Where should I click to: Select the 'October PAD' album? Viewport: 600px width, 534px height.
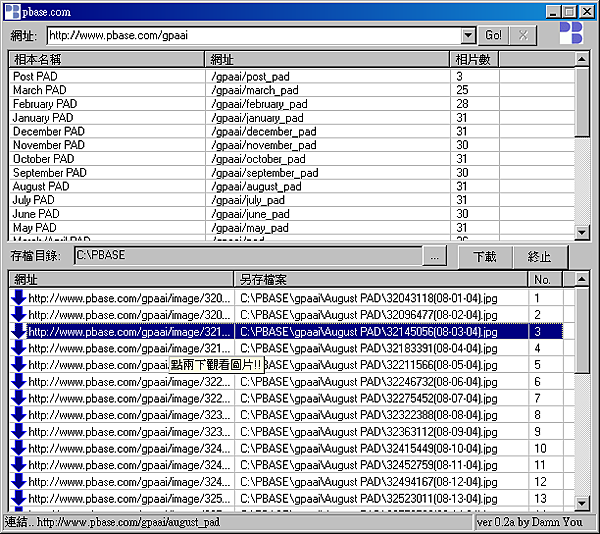pyautogui.click(x=292, y=159)
